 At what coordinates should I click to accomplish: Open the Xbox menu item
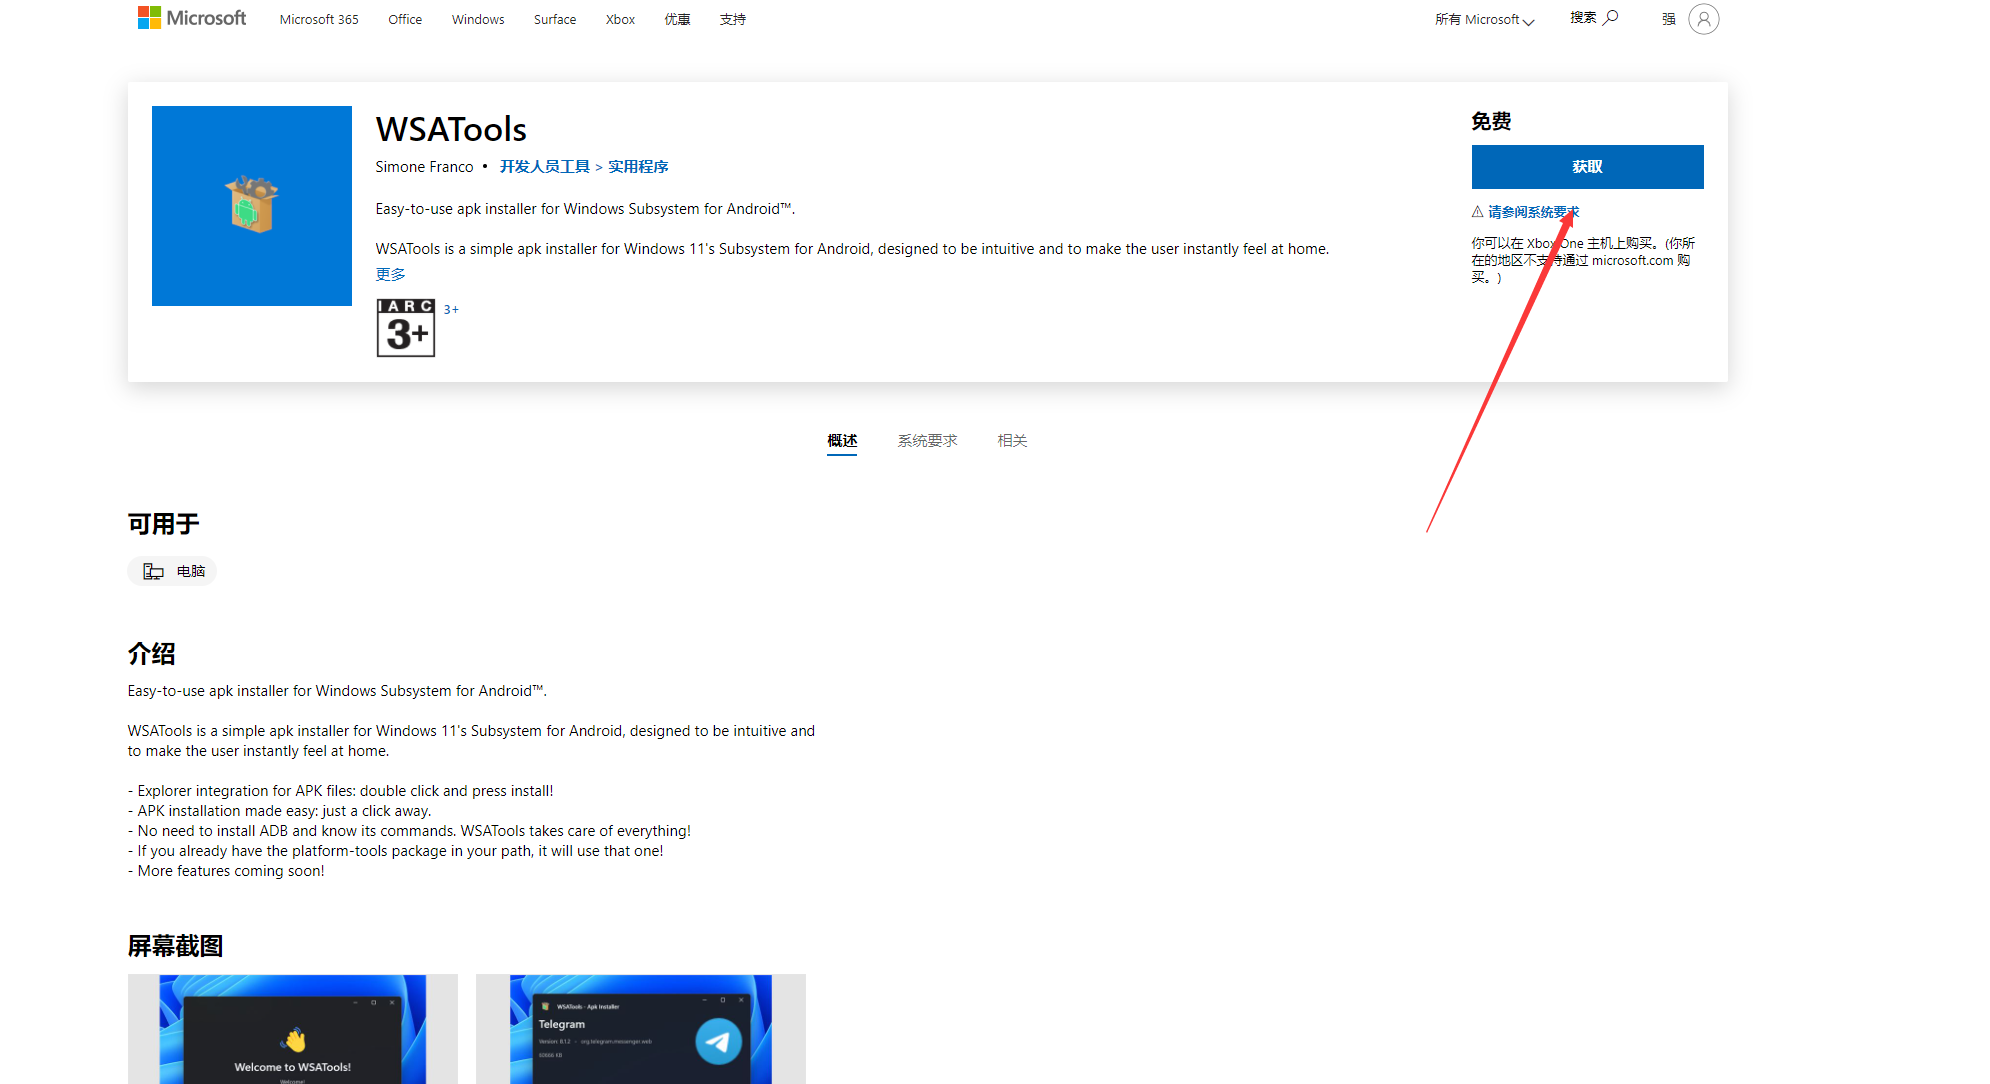point(620,20)
